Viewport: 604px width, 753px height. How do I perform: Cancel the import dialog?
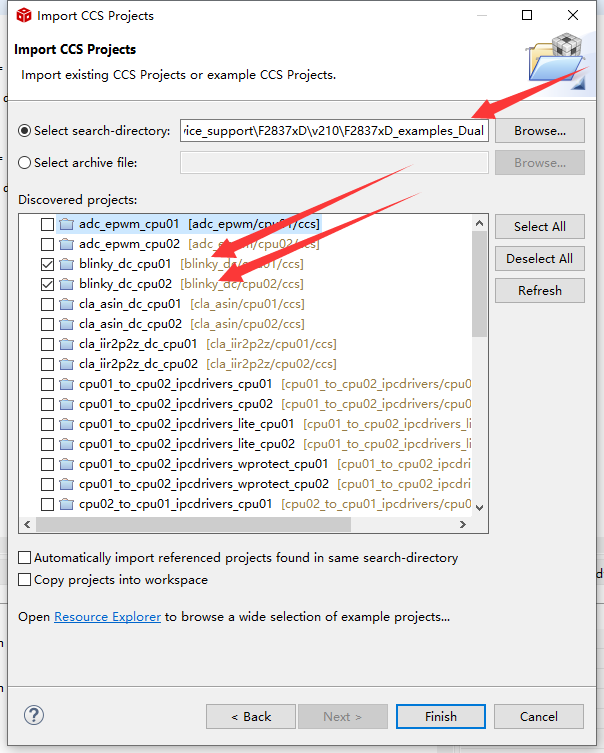tap(539, 717)
